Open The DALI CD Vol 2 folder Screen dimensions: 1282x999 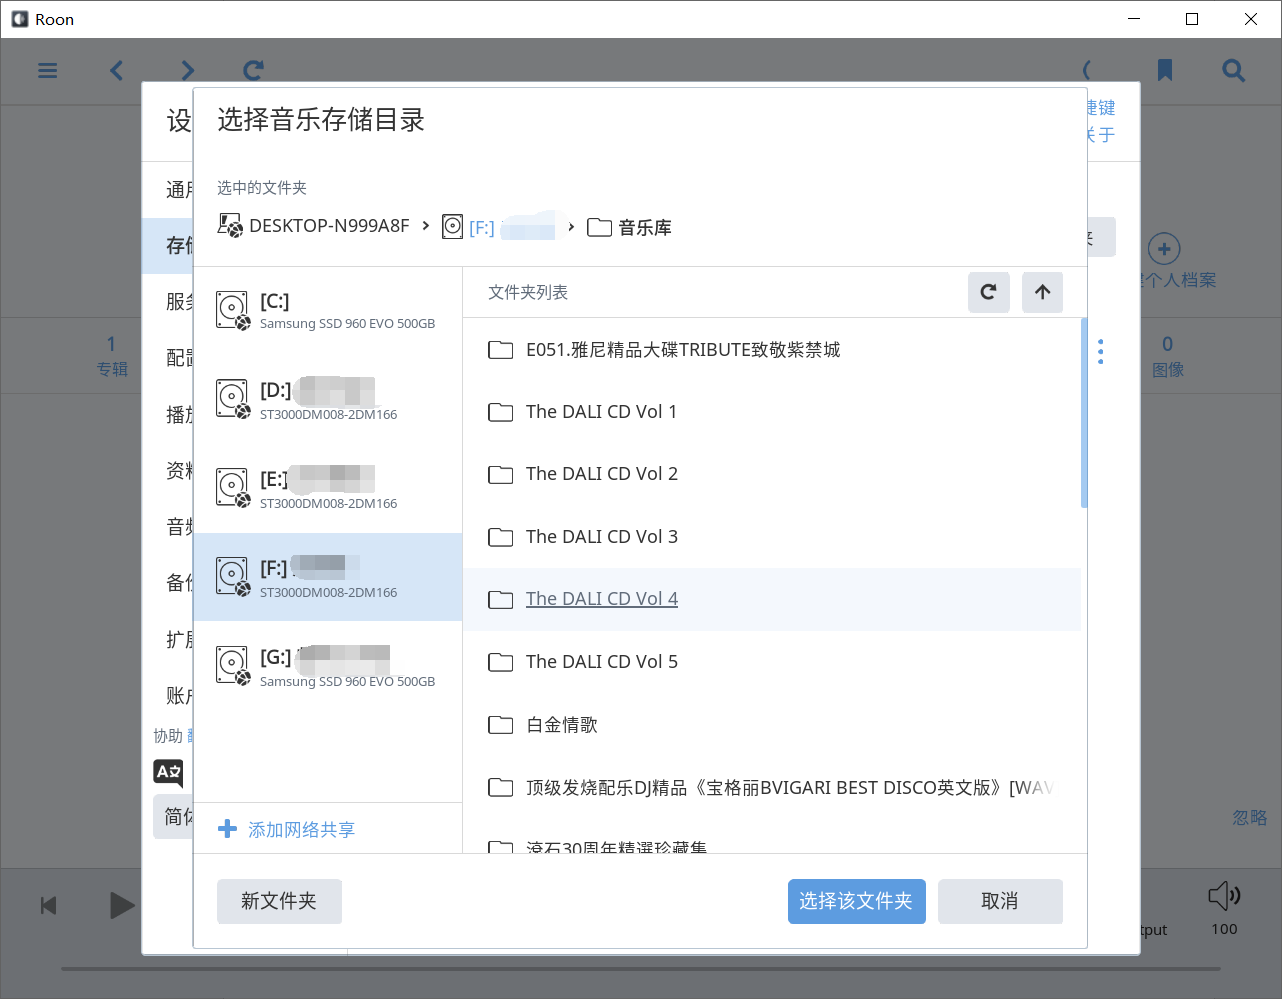(x=772, y=474)
